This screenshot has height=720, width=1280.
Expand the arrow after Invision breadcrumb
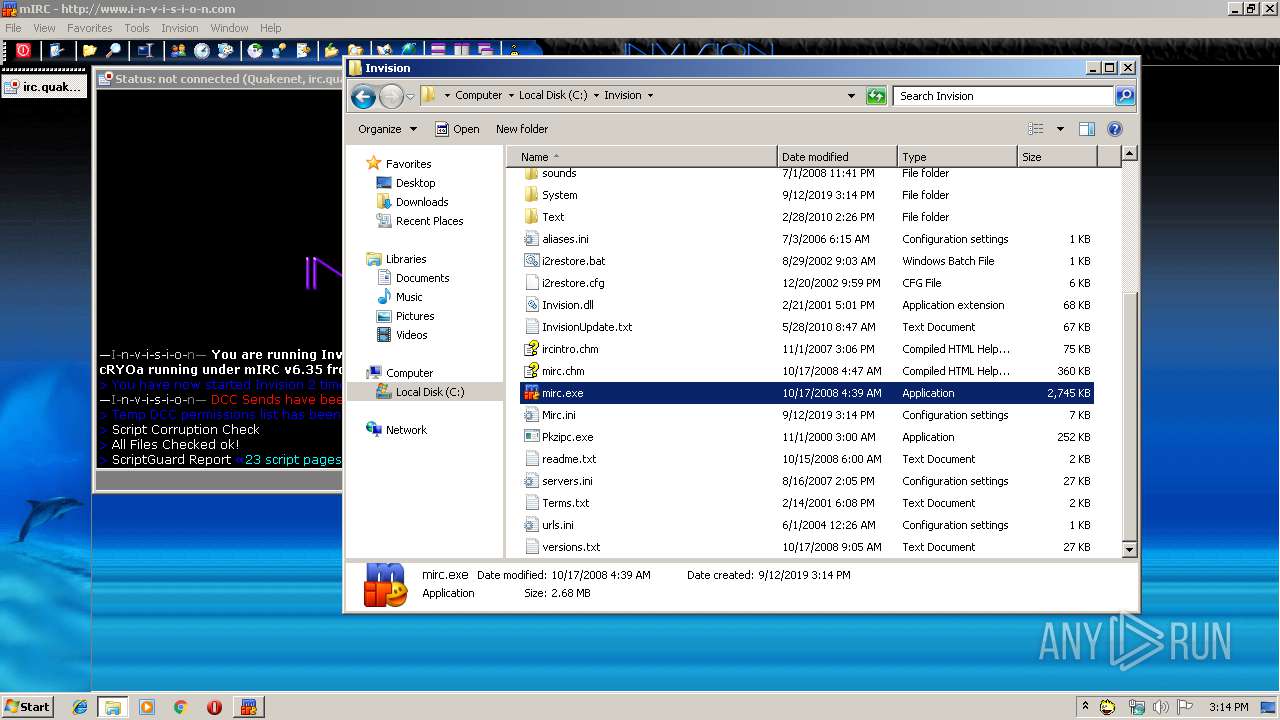pyautogui.click(x=650, y=96)
